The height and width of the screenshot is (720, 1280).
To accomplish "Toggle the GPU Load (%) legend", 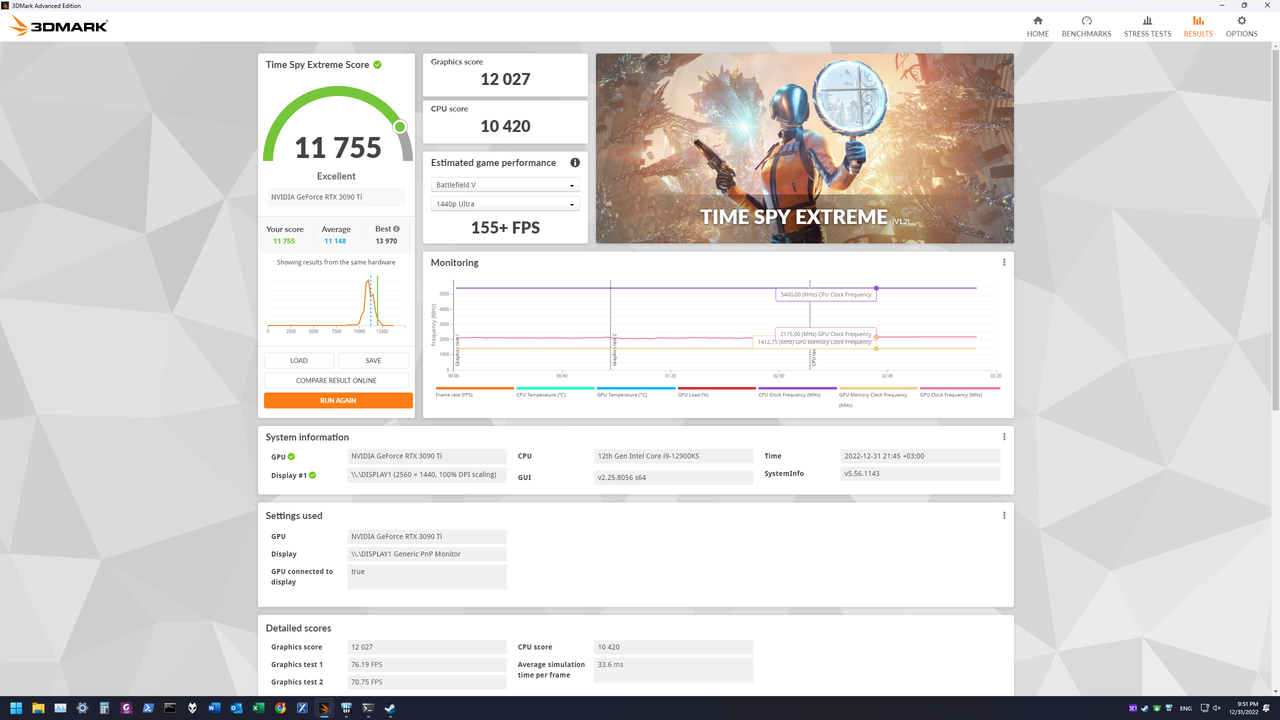I will coord(716,392).
